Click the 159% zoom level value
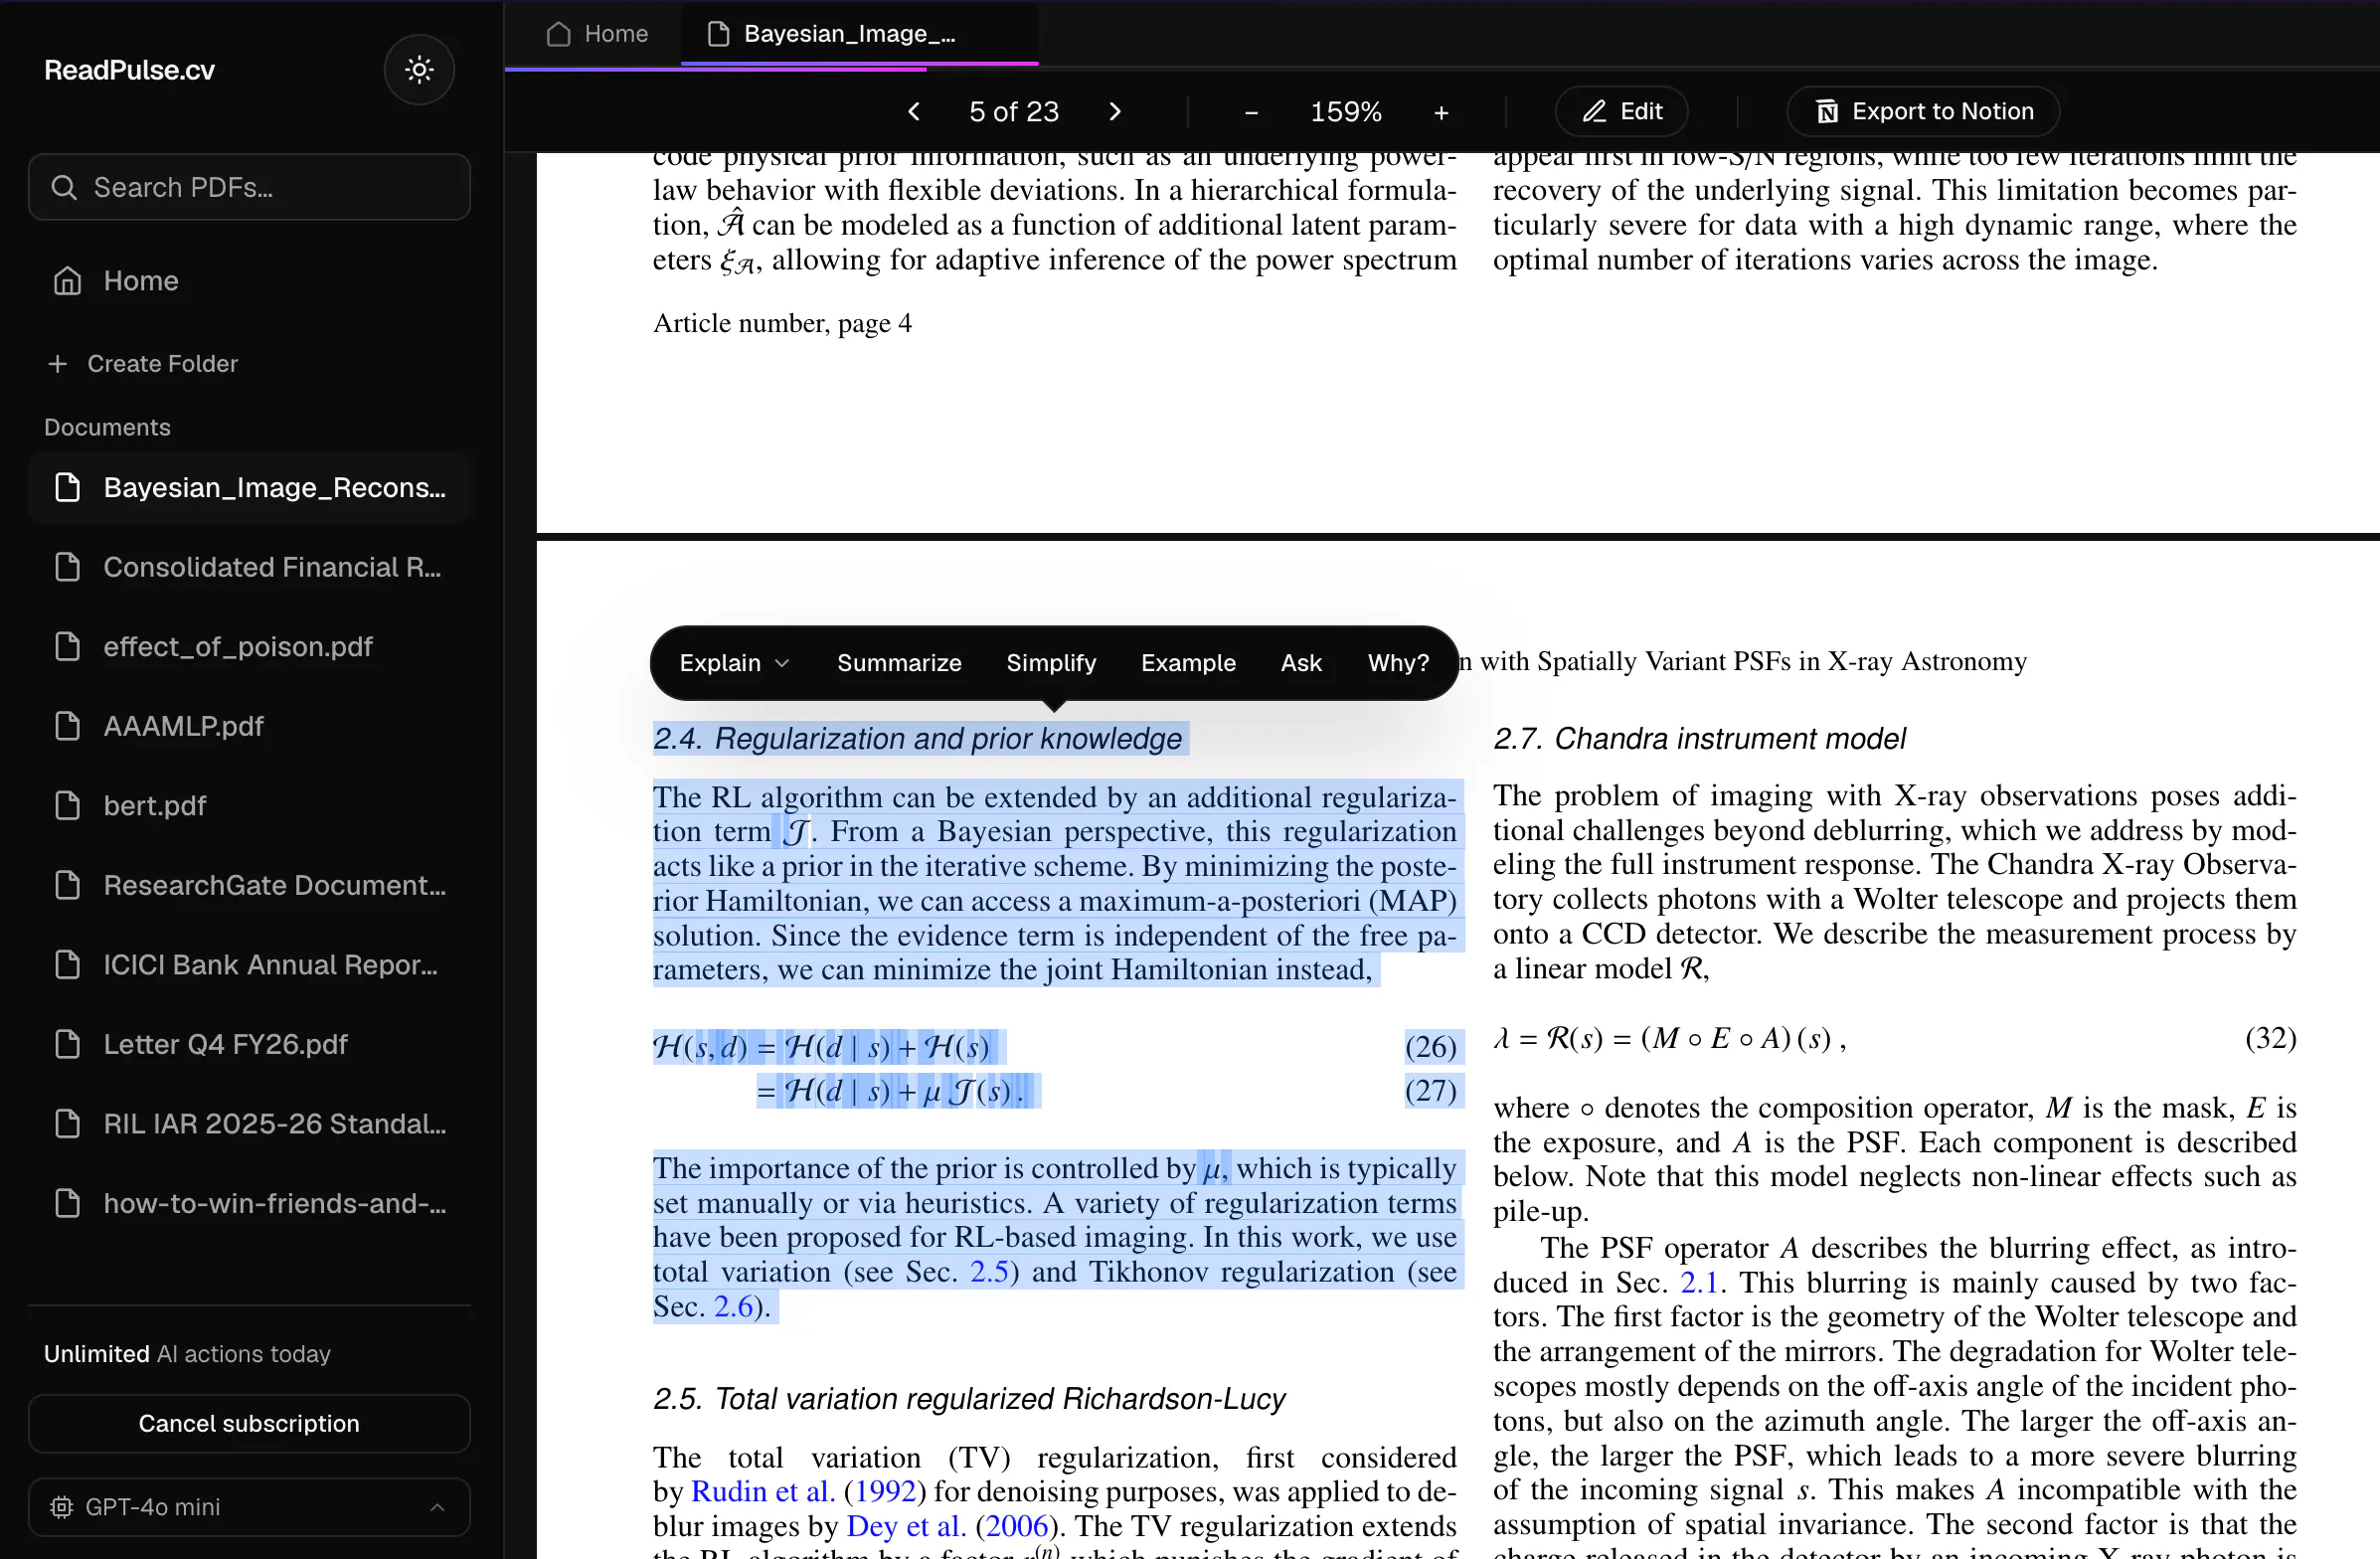This screenshot has height=1559, width=2380. click(1346, 112)
